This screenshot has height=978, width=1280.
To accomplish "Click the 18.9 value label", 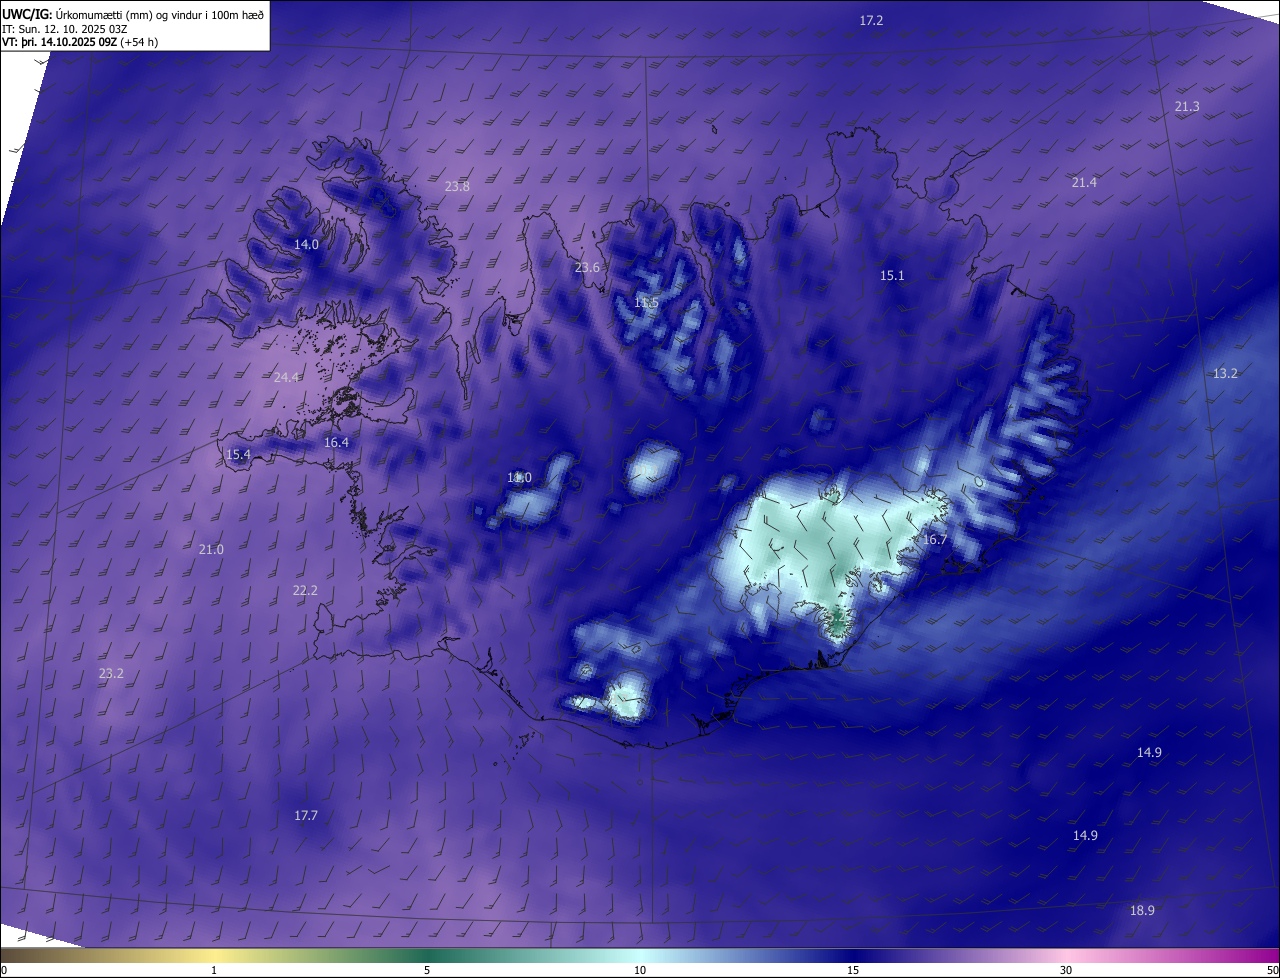I will [x=1142, y=910].
